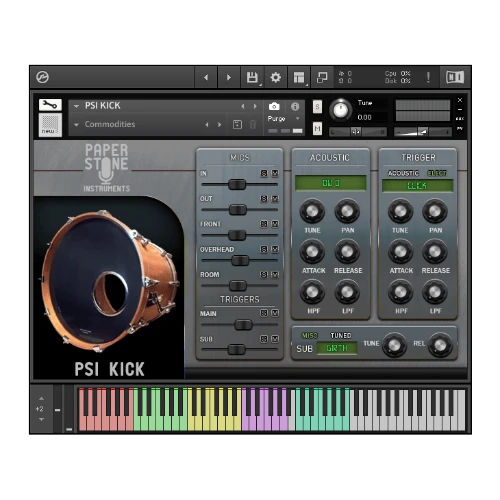
Task: Click the MAIN trigger level slider
Action: tap(243, 325)
